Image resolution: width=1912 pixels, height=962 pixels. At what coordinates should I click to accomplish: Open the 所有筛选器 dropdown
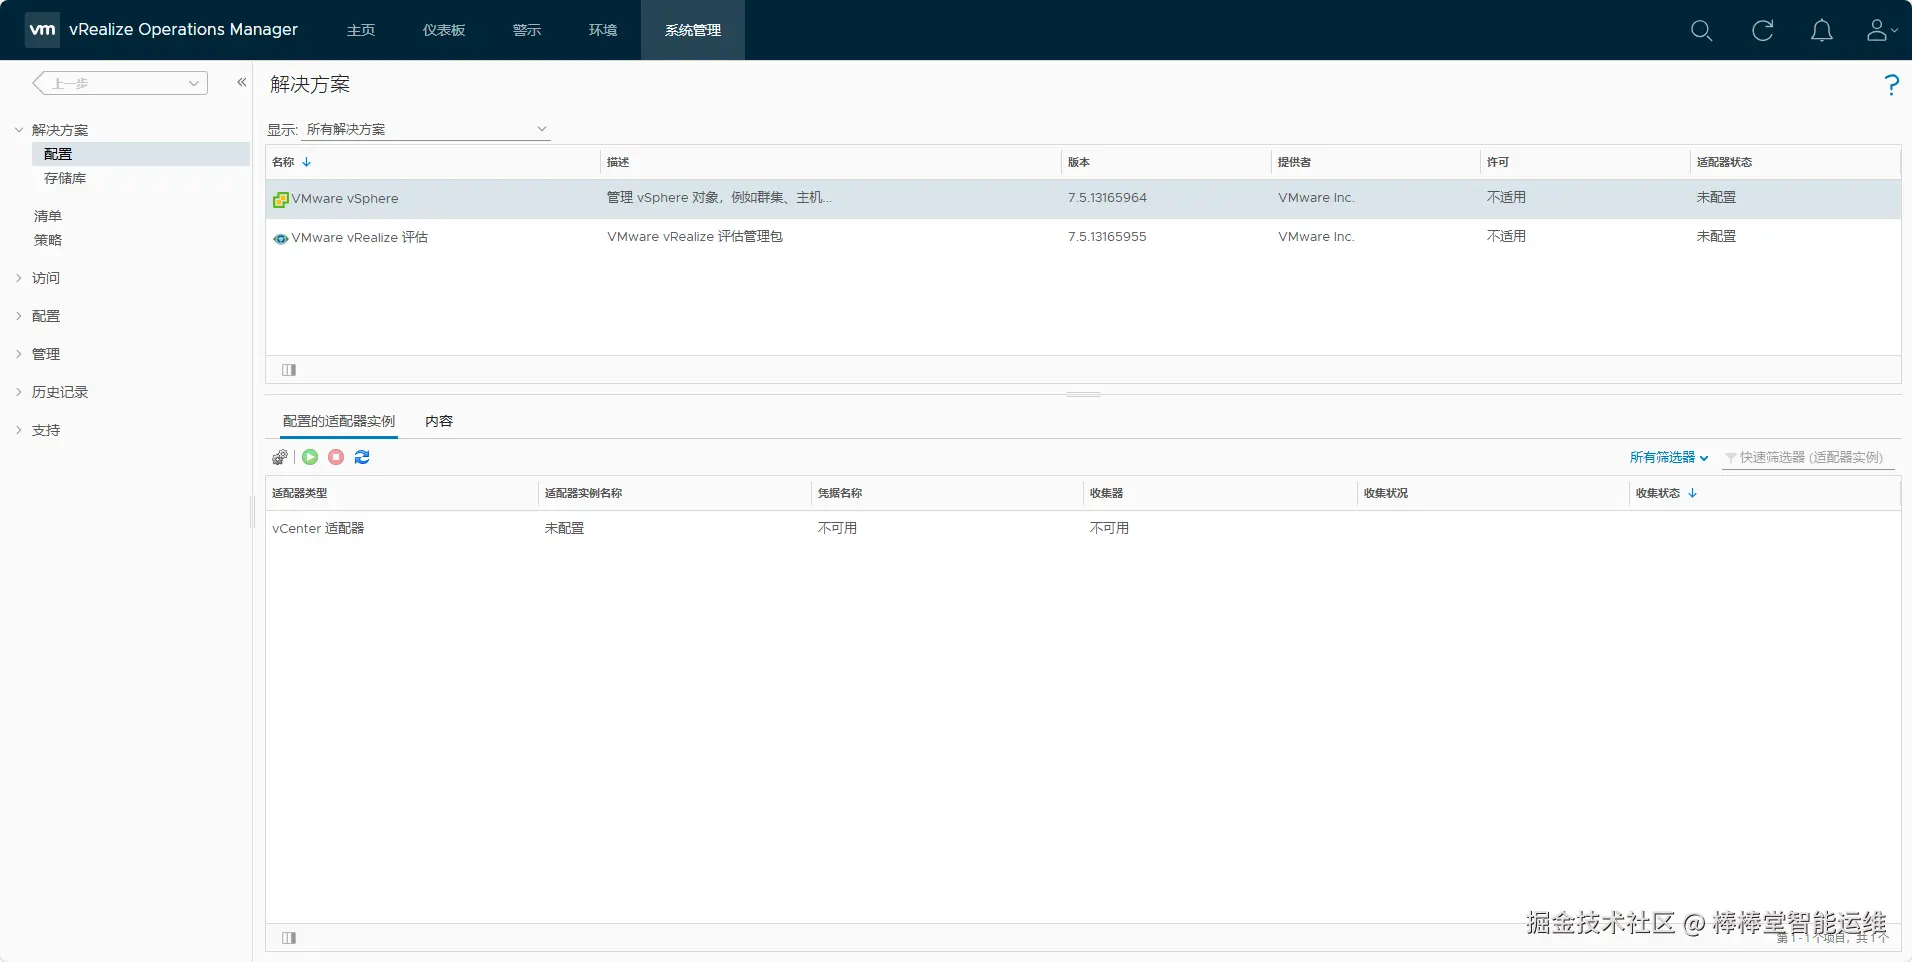1669,457
